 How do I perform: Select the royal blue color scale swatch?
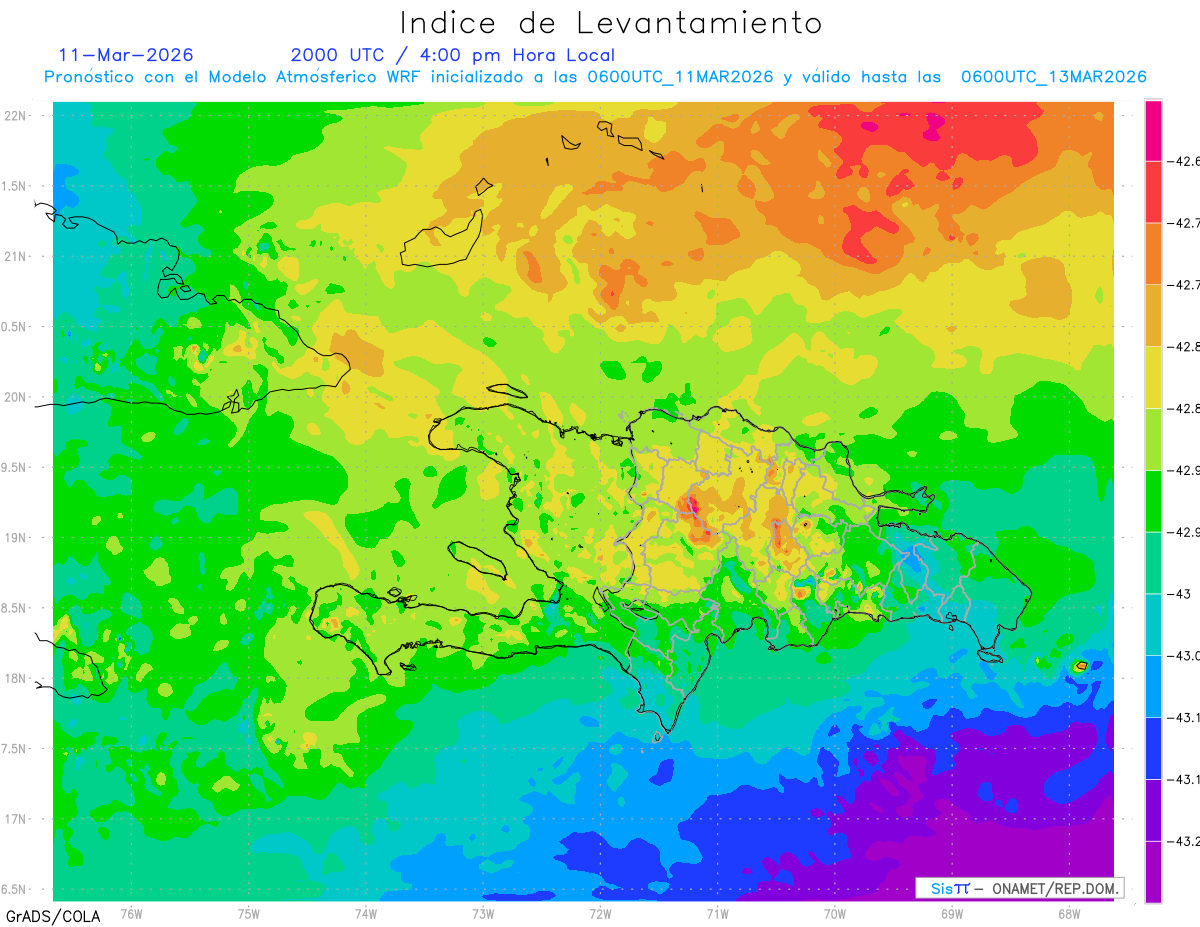pos(1153,749)
